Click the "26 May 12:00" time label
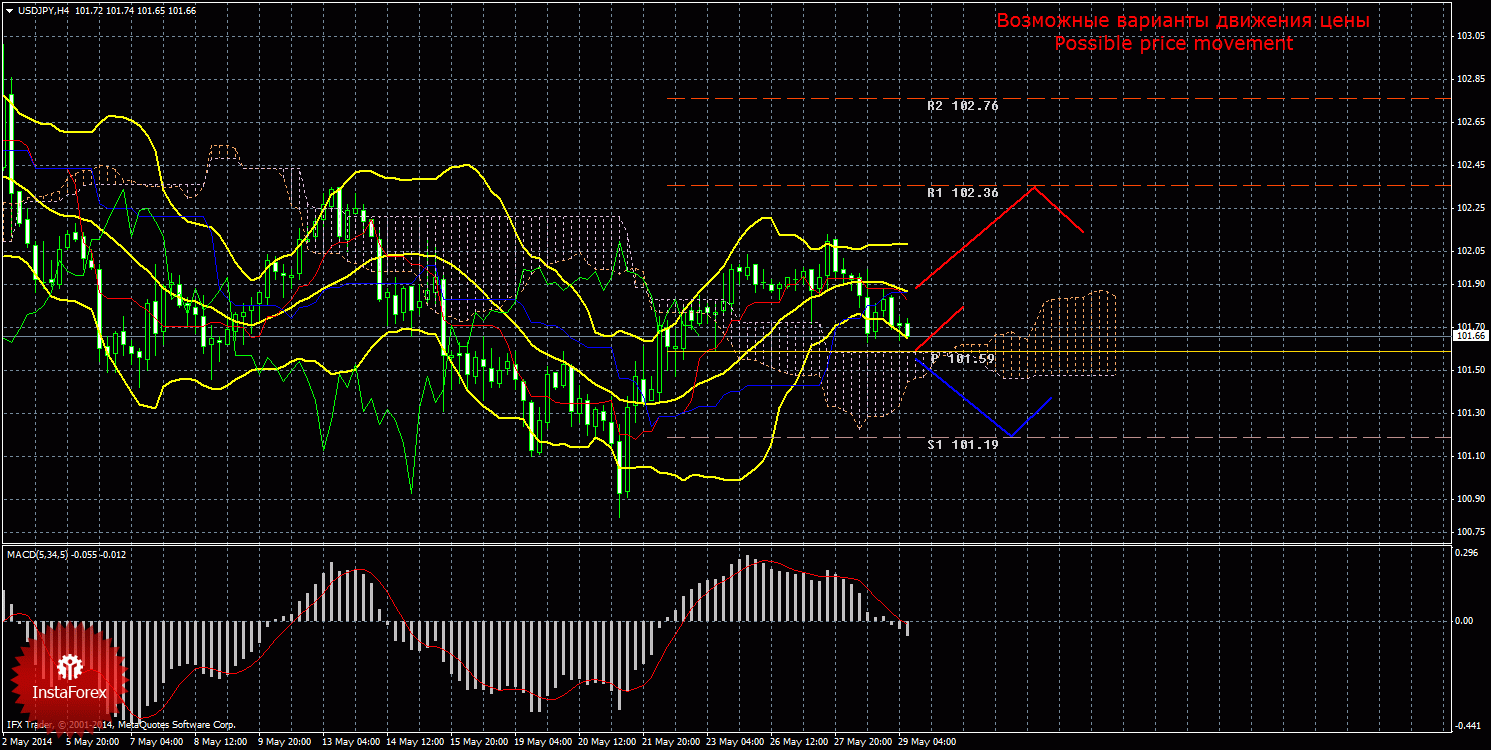 coord(799,742)
